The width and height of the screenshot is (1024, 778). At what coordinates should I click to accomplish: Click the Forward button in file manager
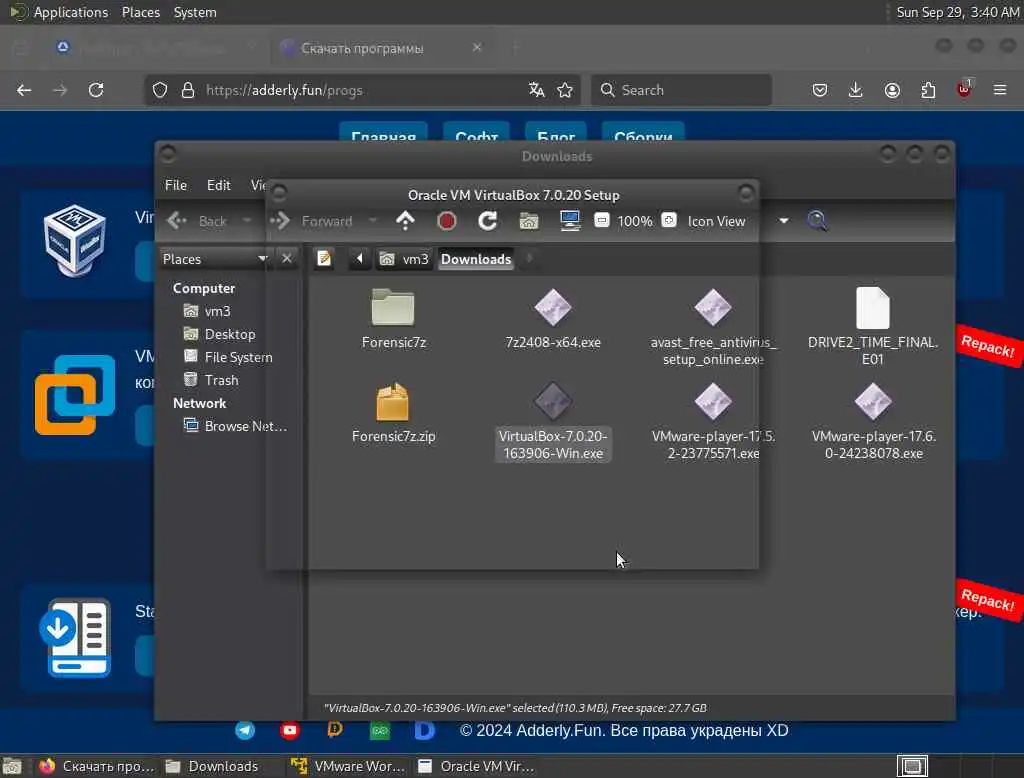312,221
